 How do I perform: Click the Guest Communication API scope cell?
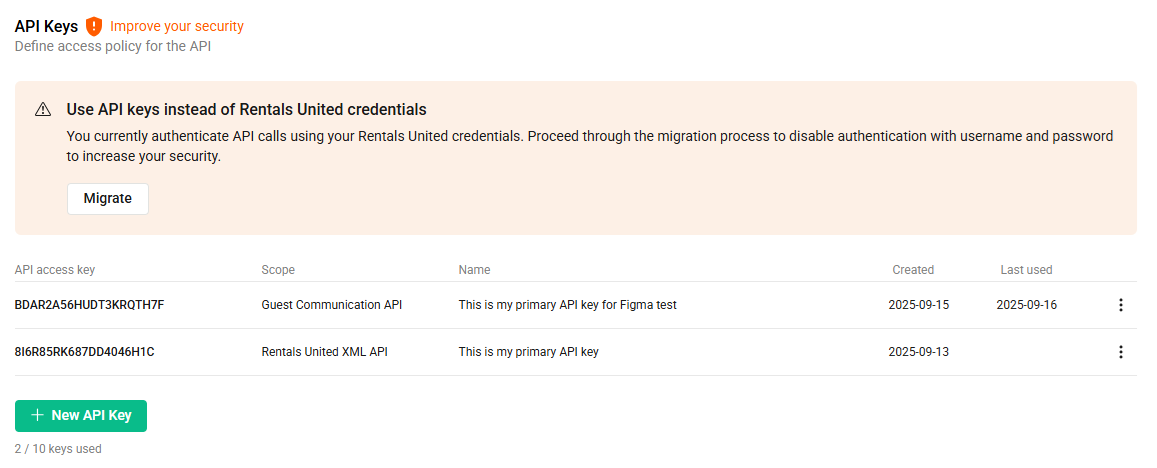pyautogui.click(x=331, y=305)
